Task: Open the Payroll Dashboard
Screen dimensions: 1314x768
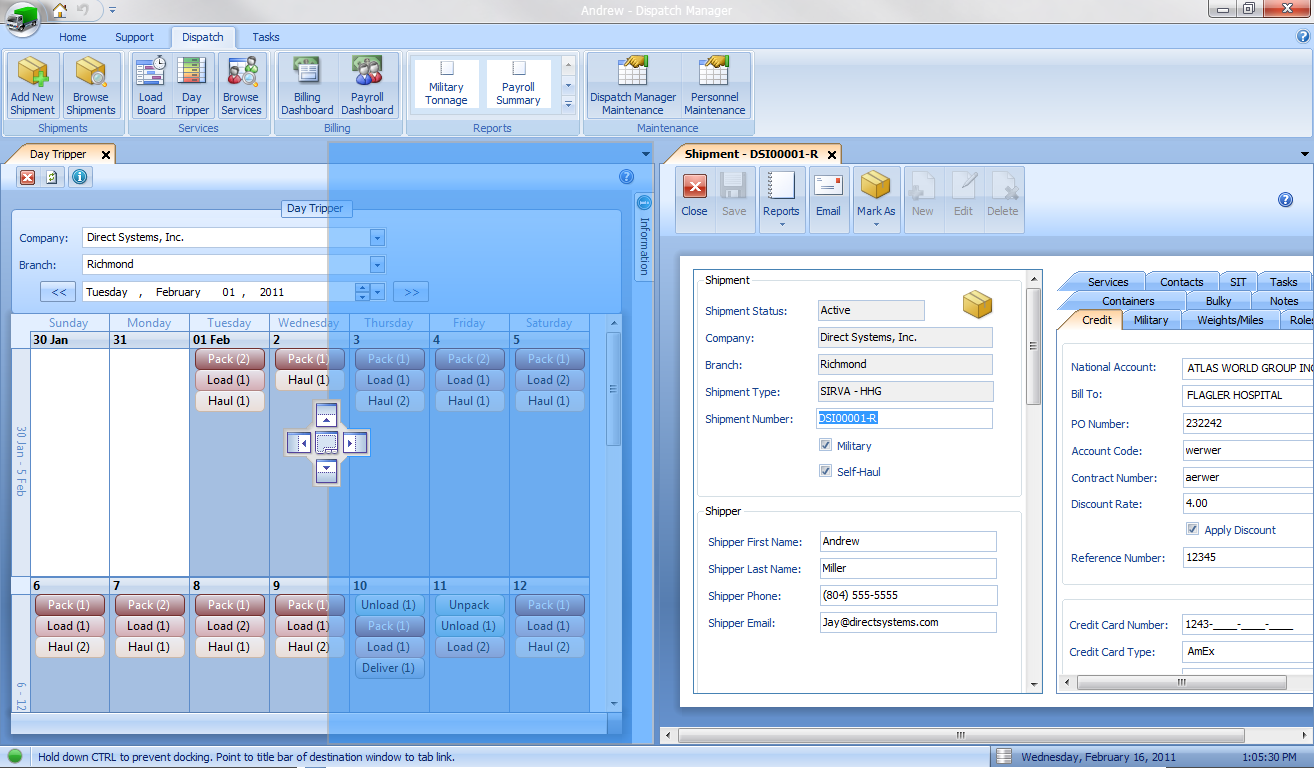Action: [x=367, y=85]
